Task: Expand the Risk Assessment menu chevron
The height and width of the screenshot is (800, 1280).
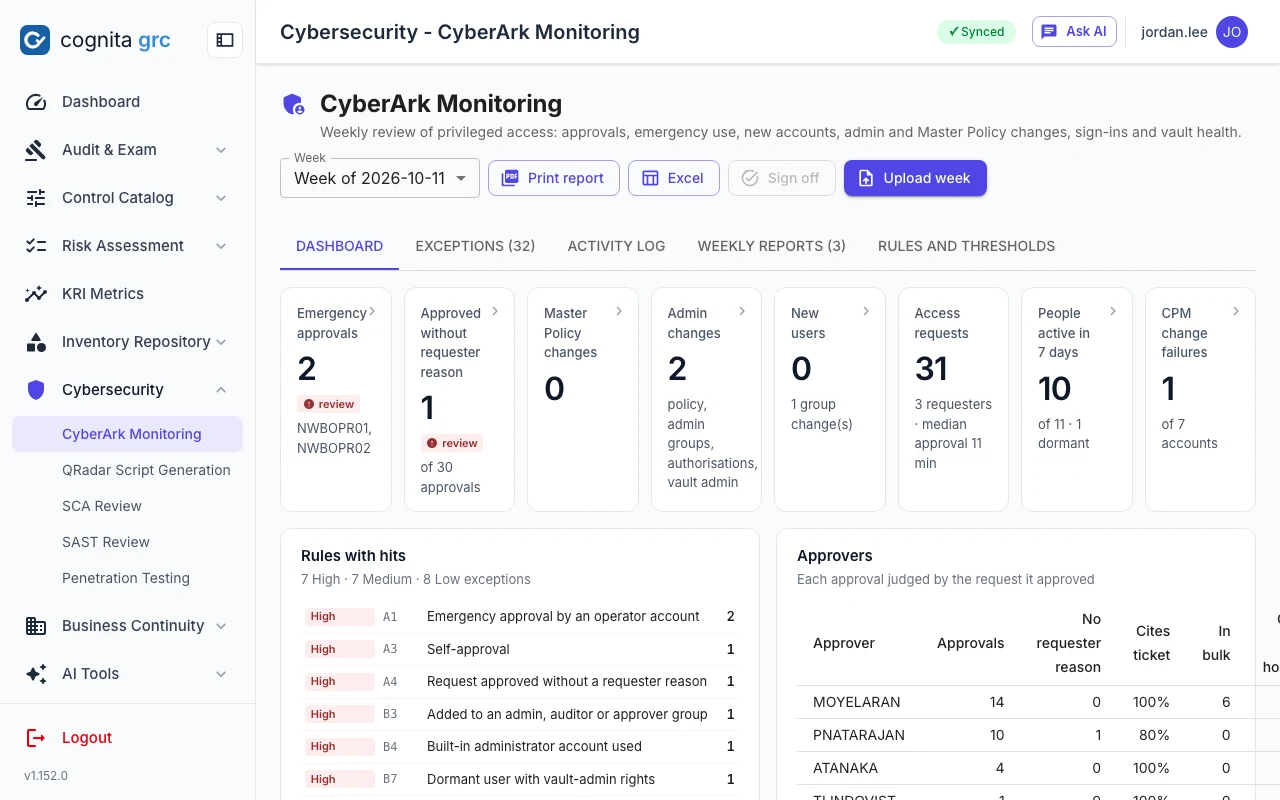Action: tap(221, 246)
